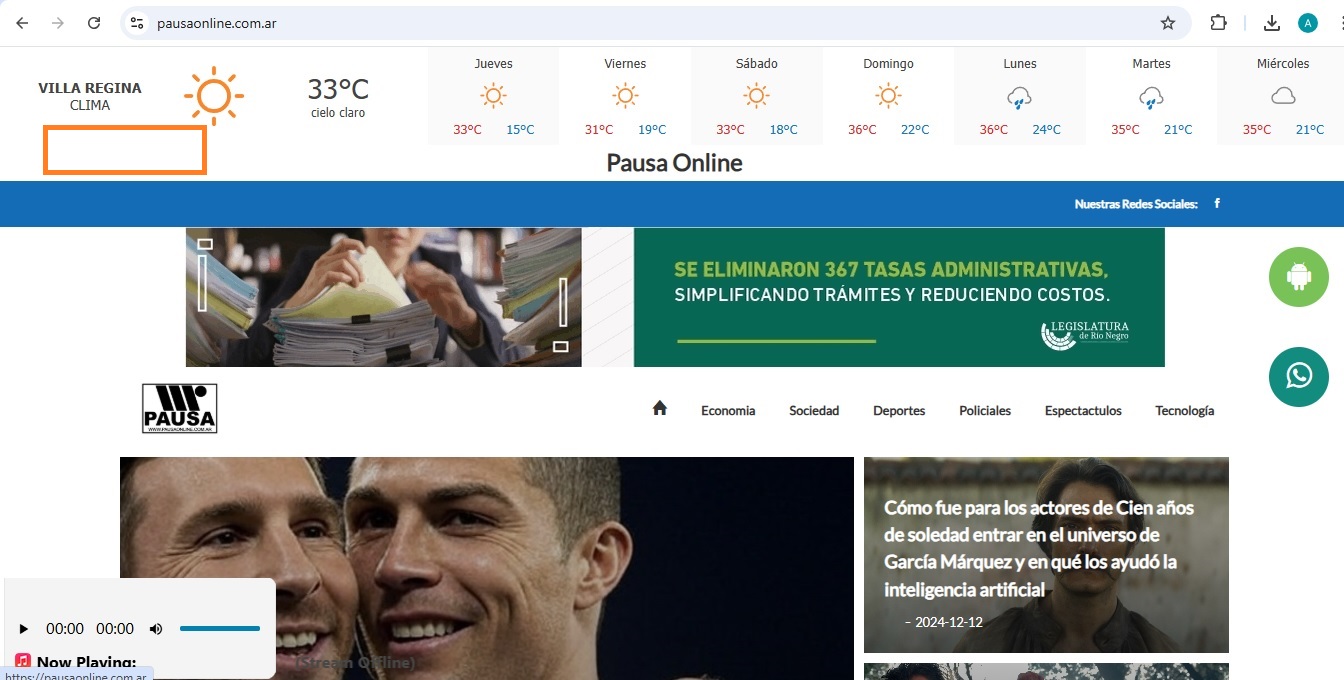Select Policiales in the navigation menu

pyautogui.click(x=984, y=411)
